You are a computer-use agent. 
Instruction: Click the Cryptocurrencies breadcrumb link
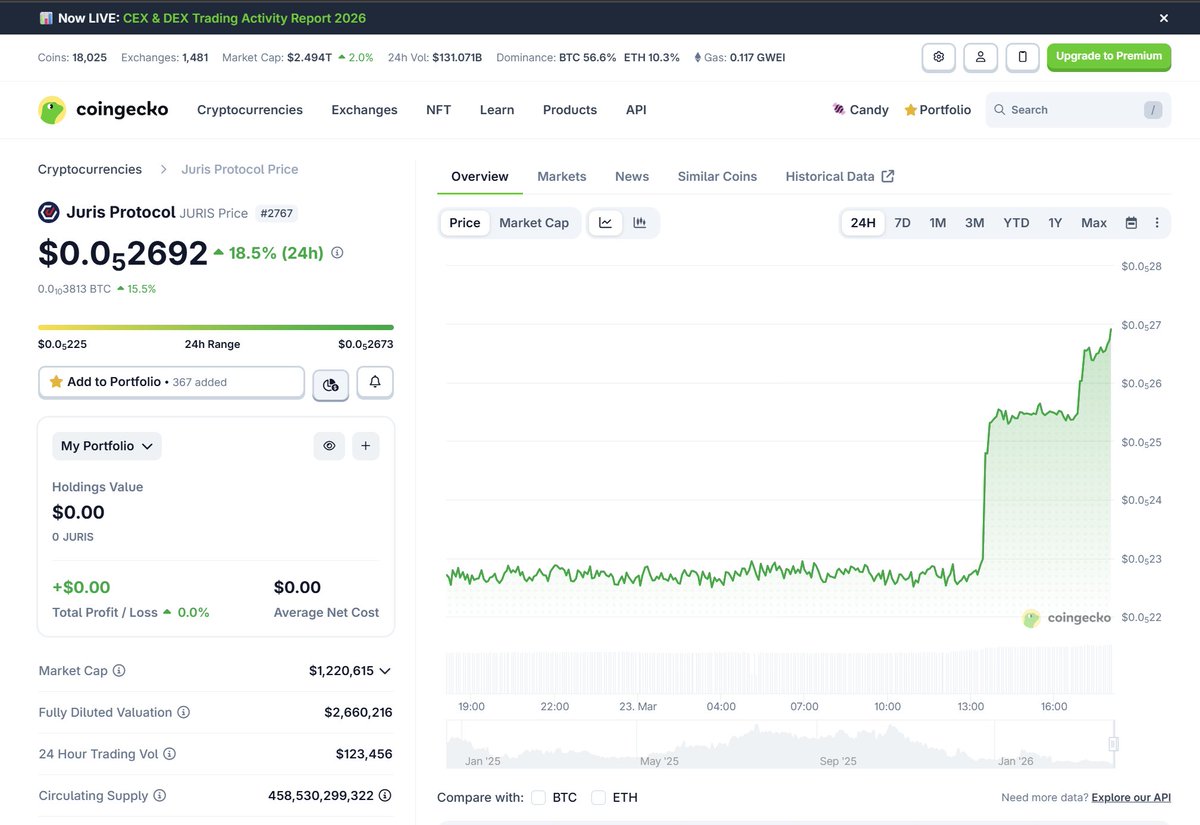click(x=90, y=169)
